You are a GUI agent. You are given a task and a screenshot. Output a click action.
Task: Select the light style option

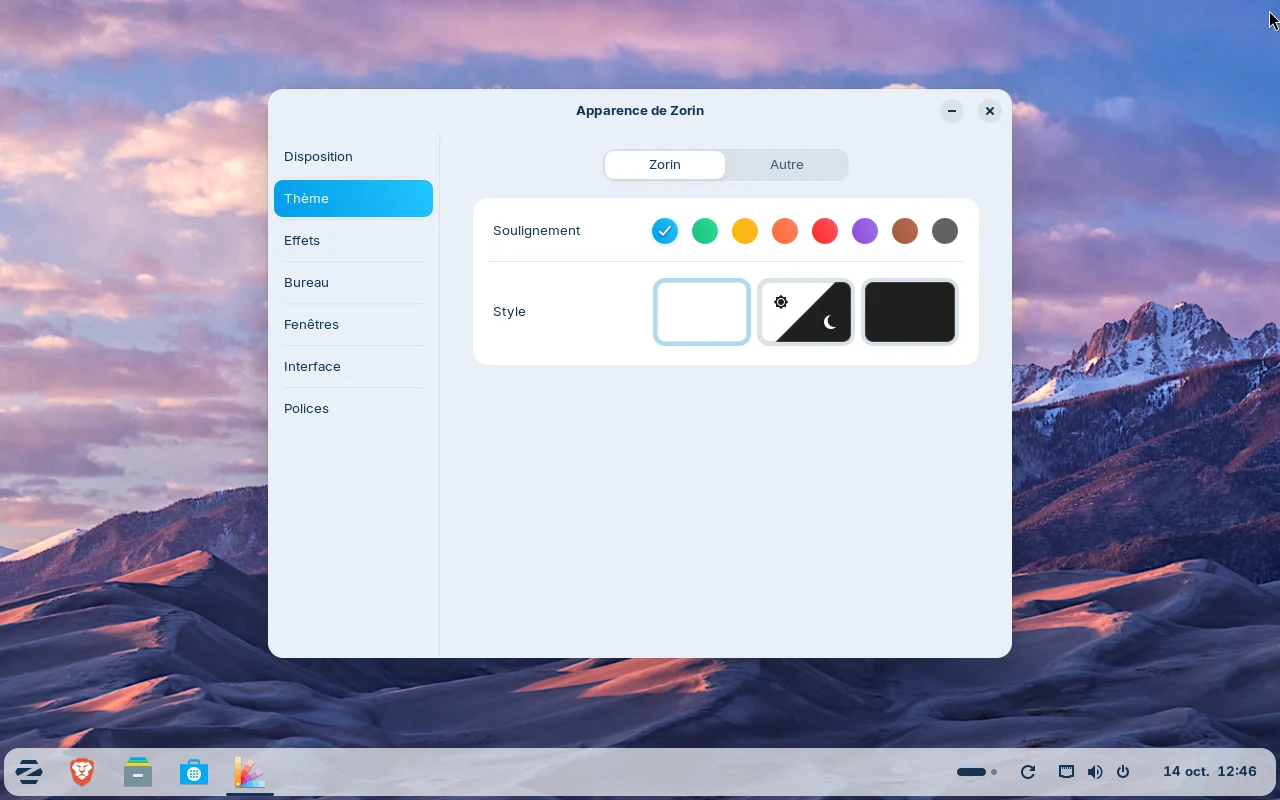coord(702,312)
